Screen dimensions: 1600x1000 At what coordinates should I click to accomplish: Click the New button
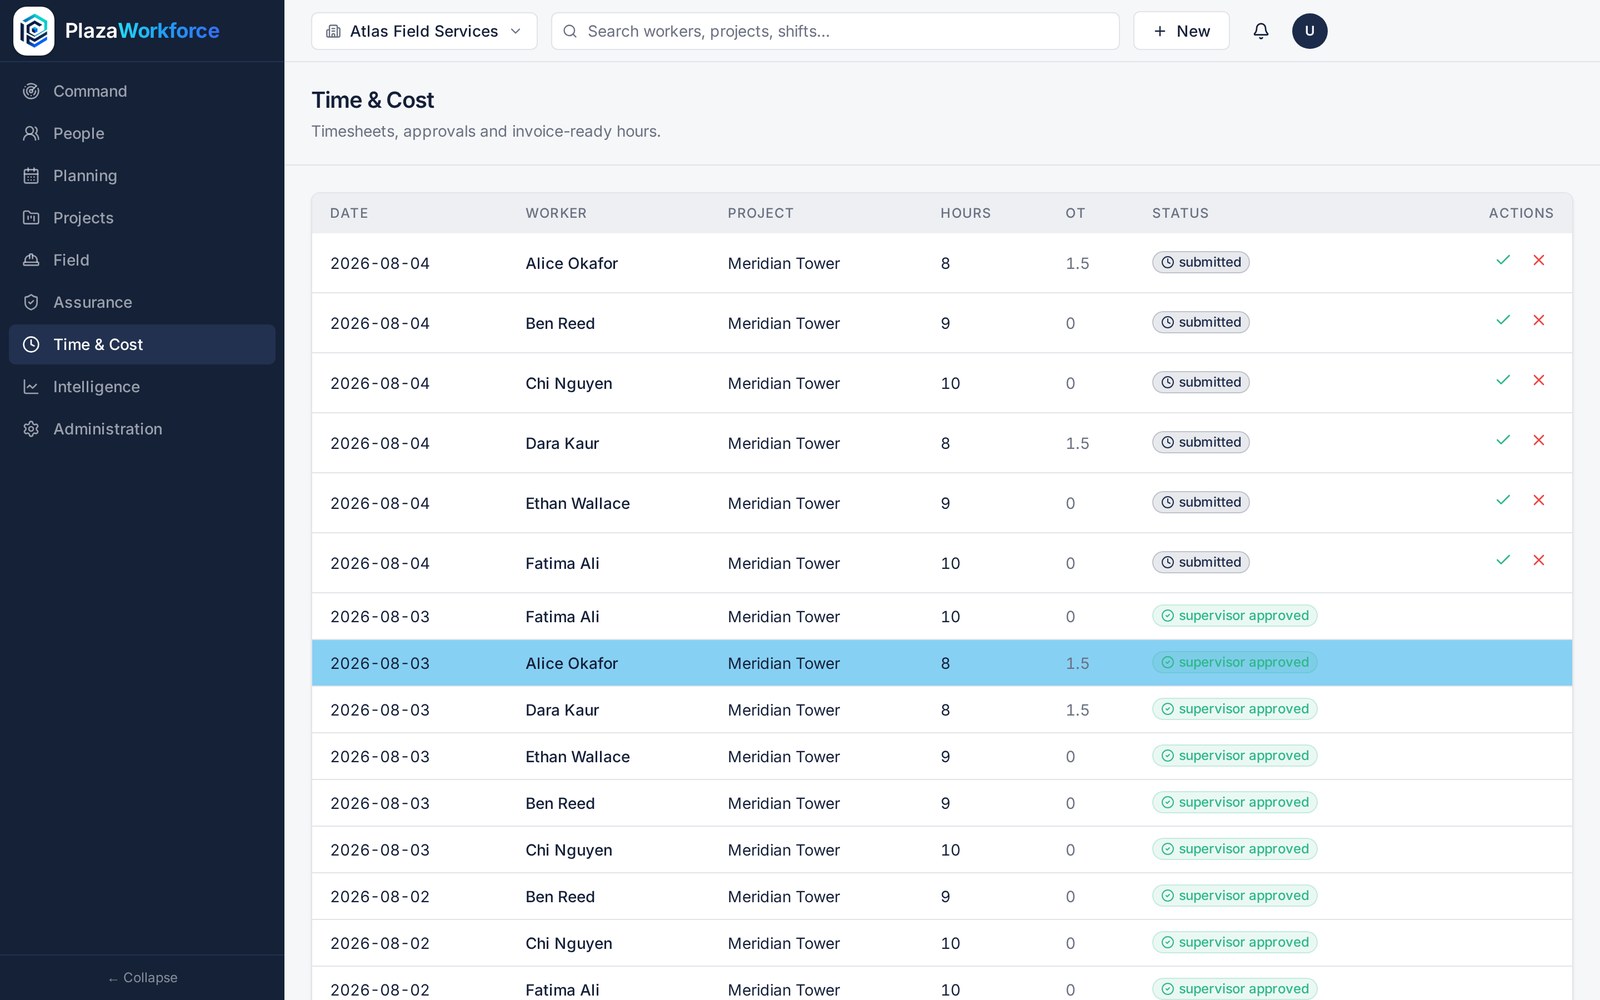click(x=1181, y=31)
